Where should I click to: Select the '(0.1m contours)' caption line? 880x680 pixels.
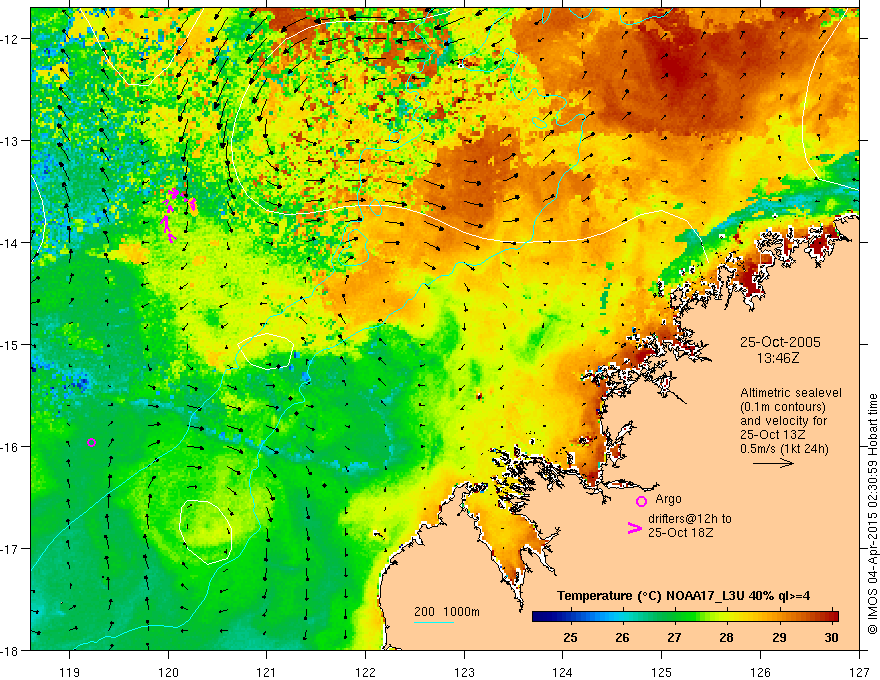[x=783, y=407]
